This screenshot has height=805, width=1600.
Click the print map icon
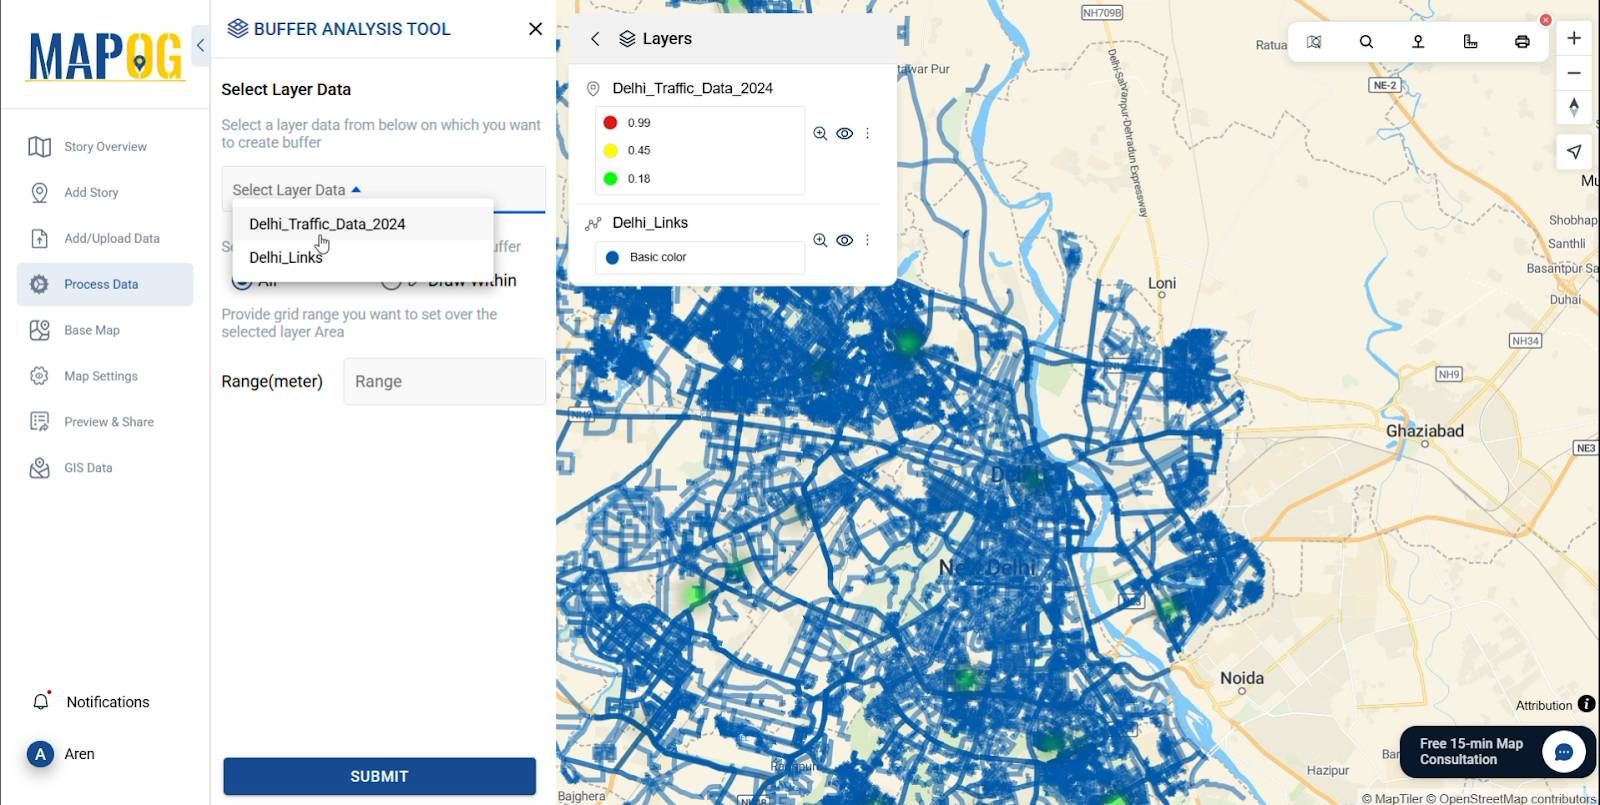[x=1522, y=42]
